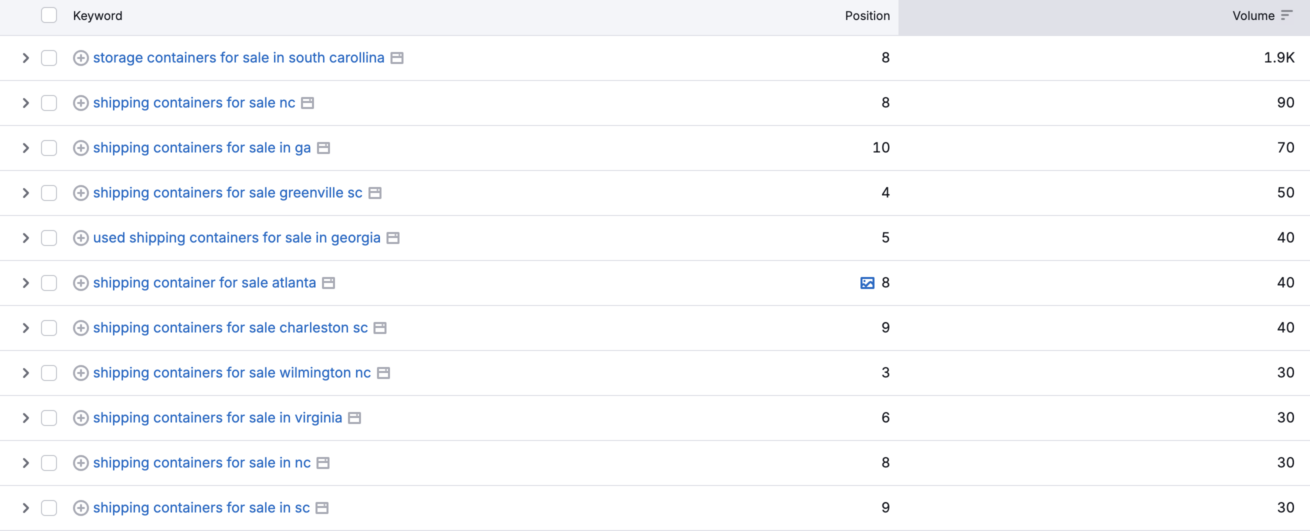1310x531 pixels.
Task: Click position 10 in the ga row
Action: (x=881, y=148)
